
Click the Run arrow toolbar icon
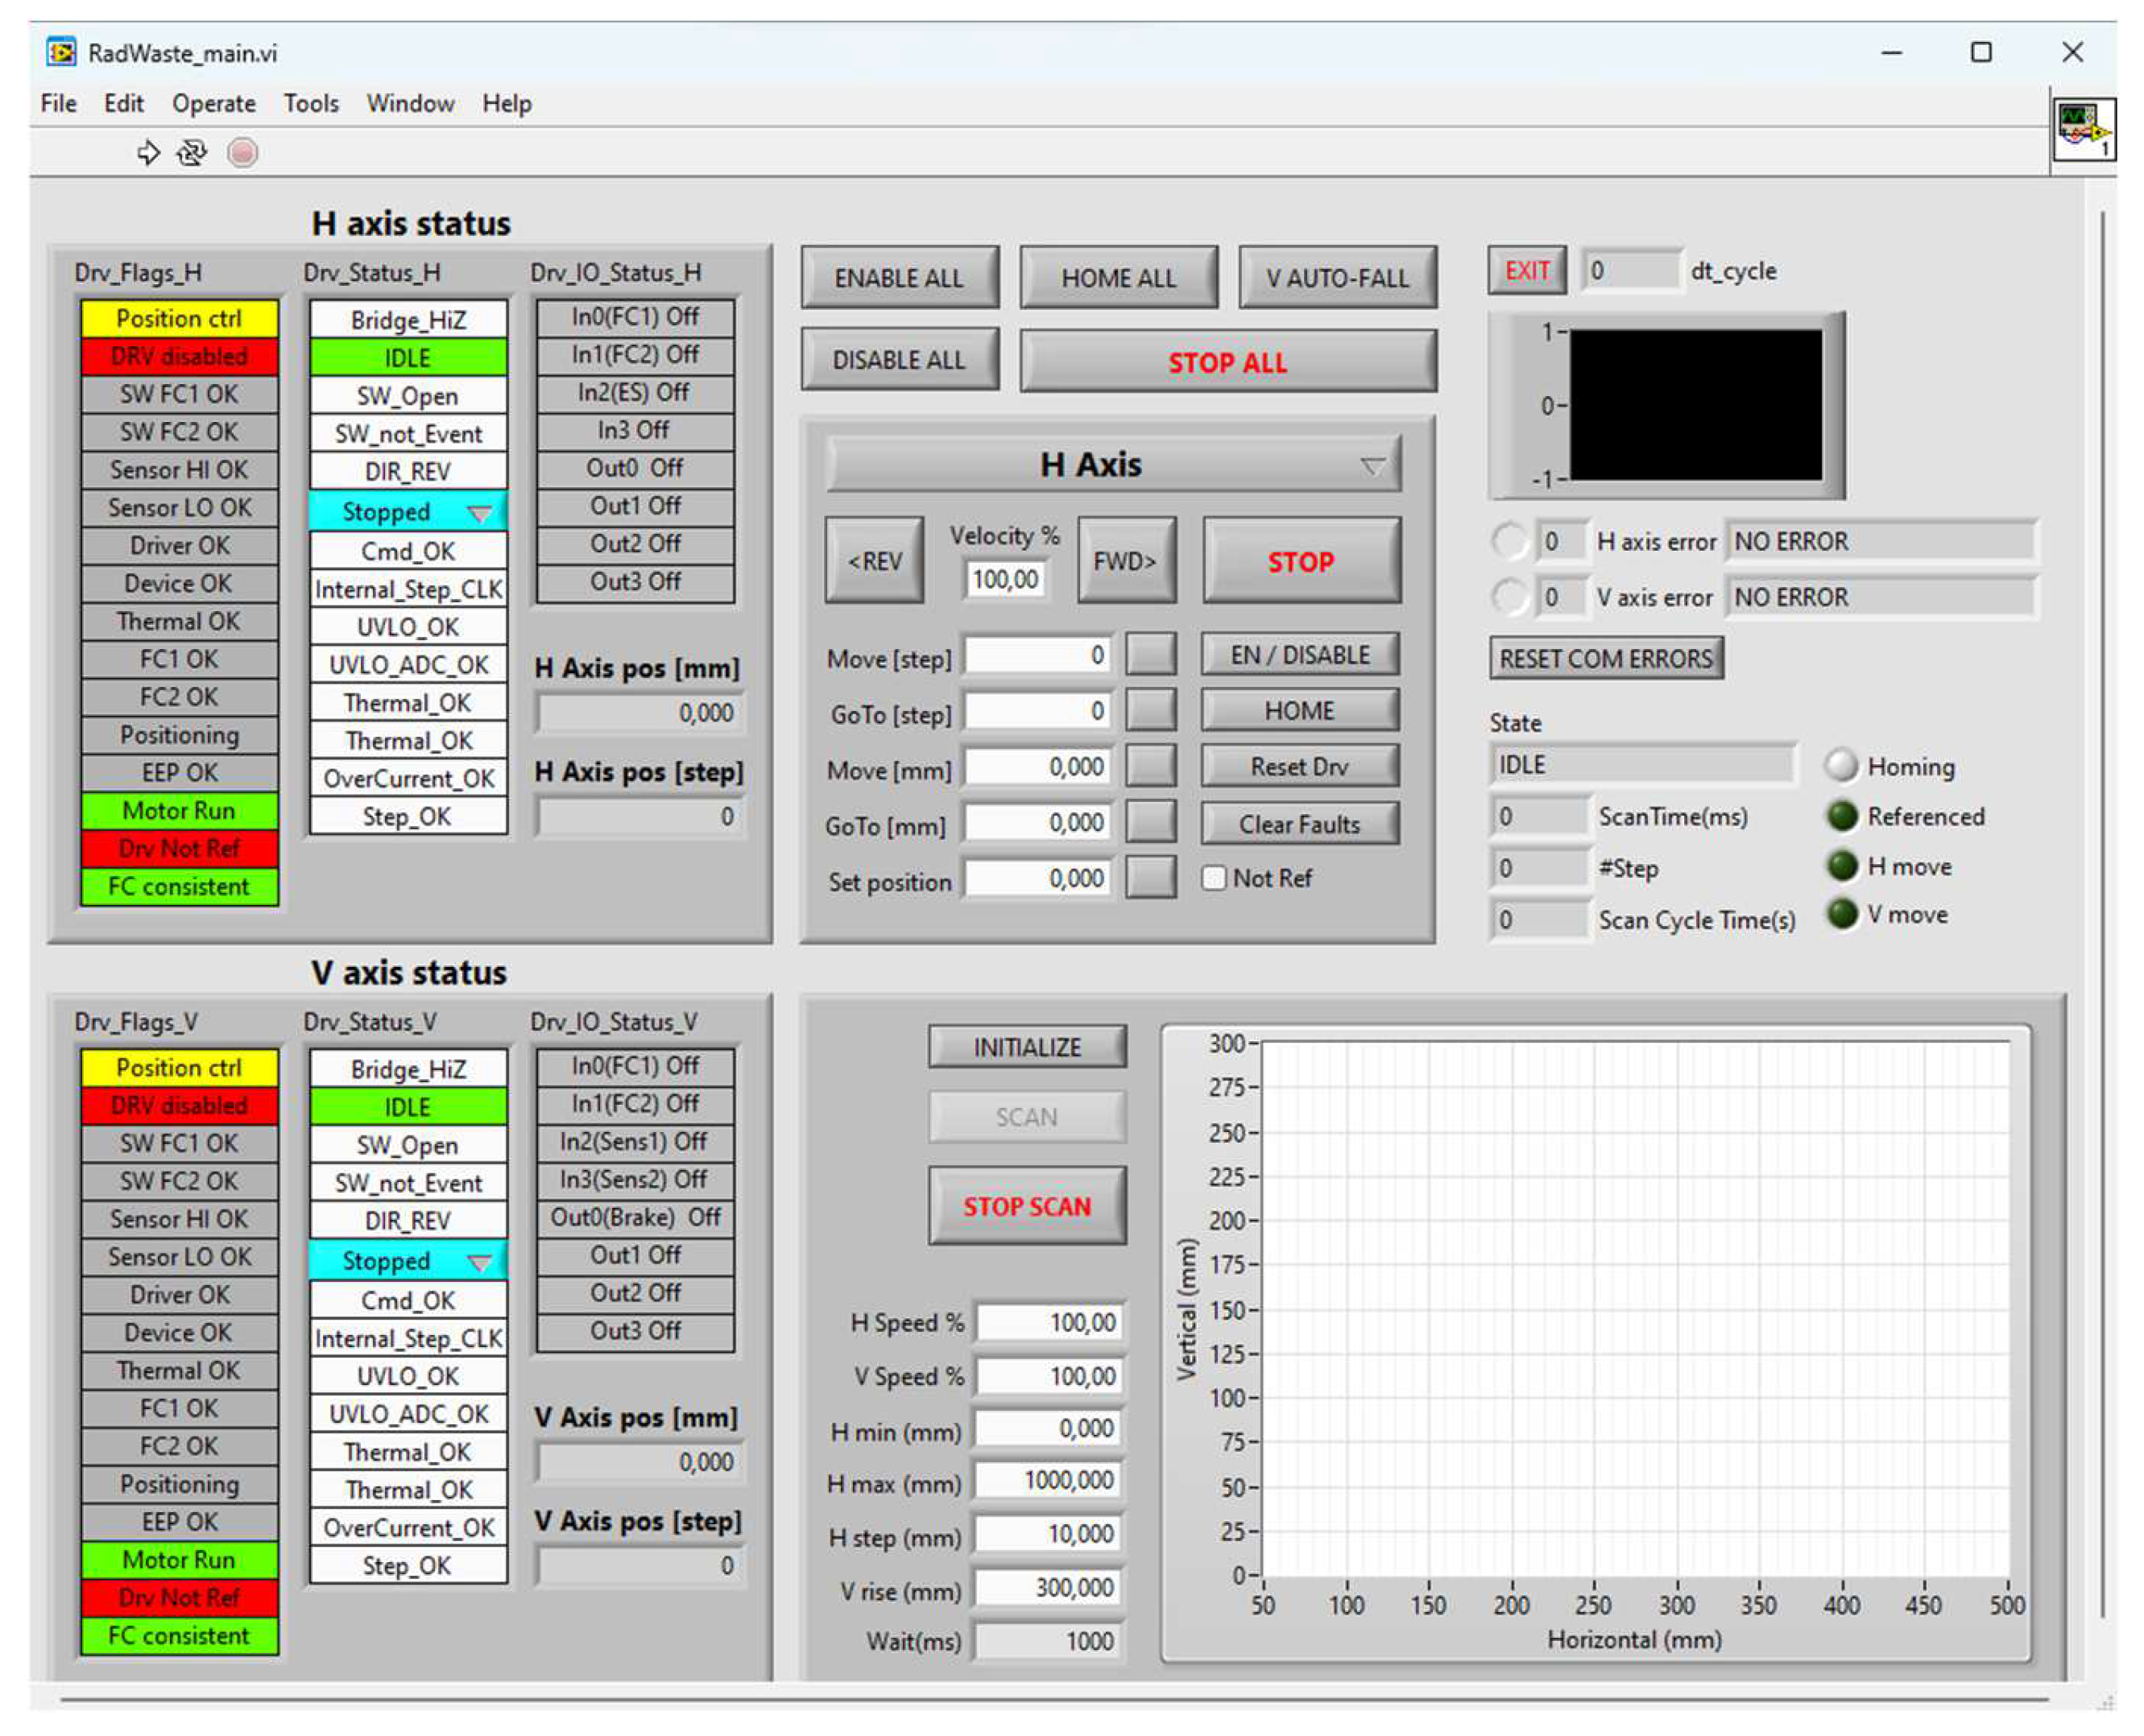148,153
